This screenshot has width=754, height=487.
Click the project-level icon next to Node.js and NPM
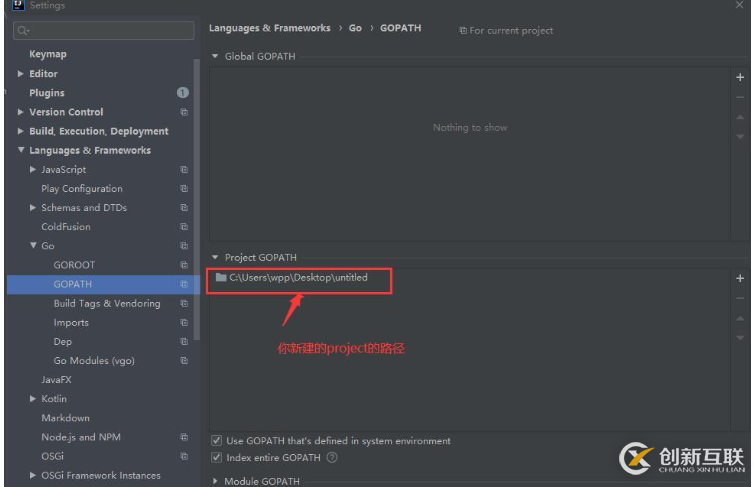[x=184, y=437]
